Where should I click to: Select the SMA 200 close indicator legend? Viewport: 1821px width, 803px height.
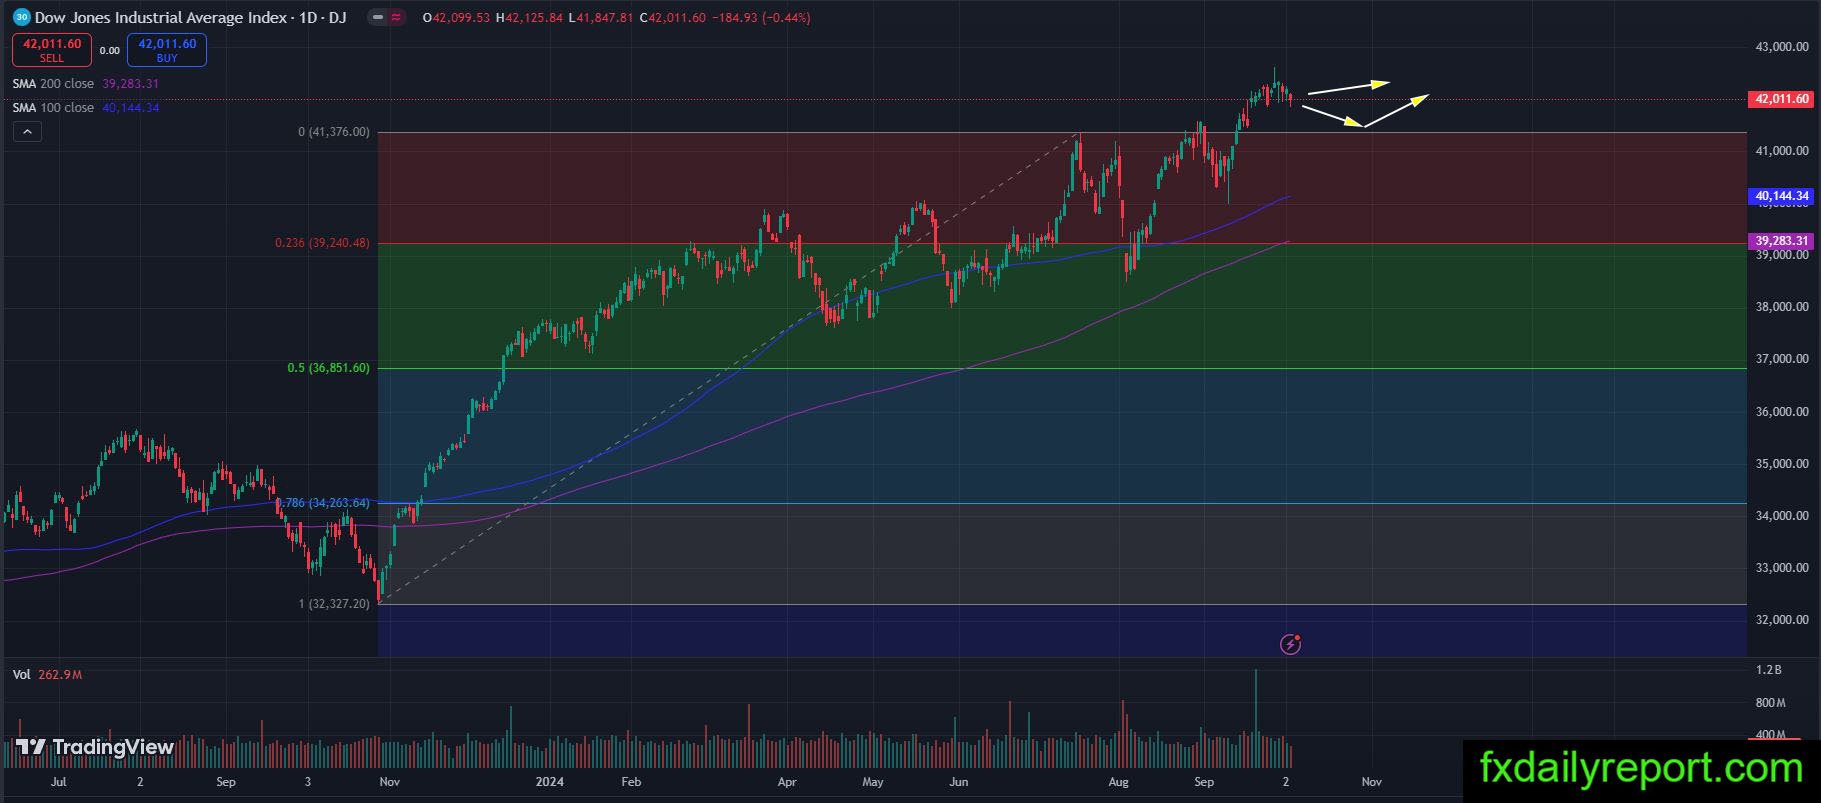86,84
